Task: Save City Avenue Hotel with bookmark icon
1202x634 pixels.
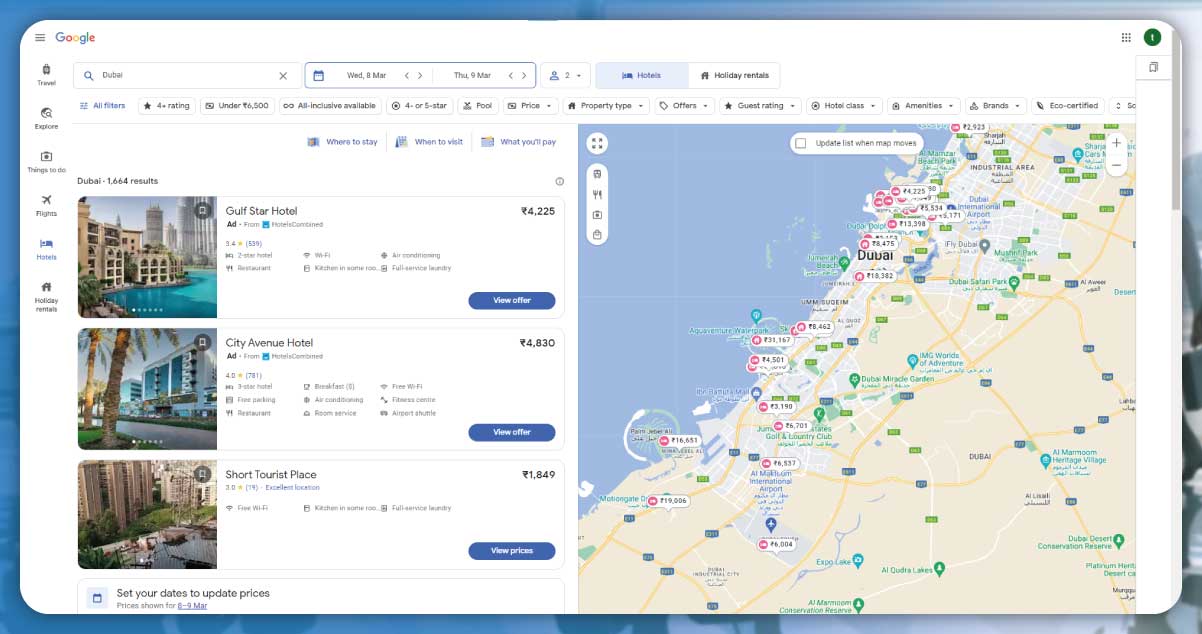Action: pos(202,342)
